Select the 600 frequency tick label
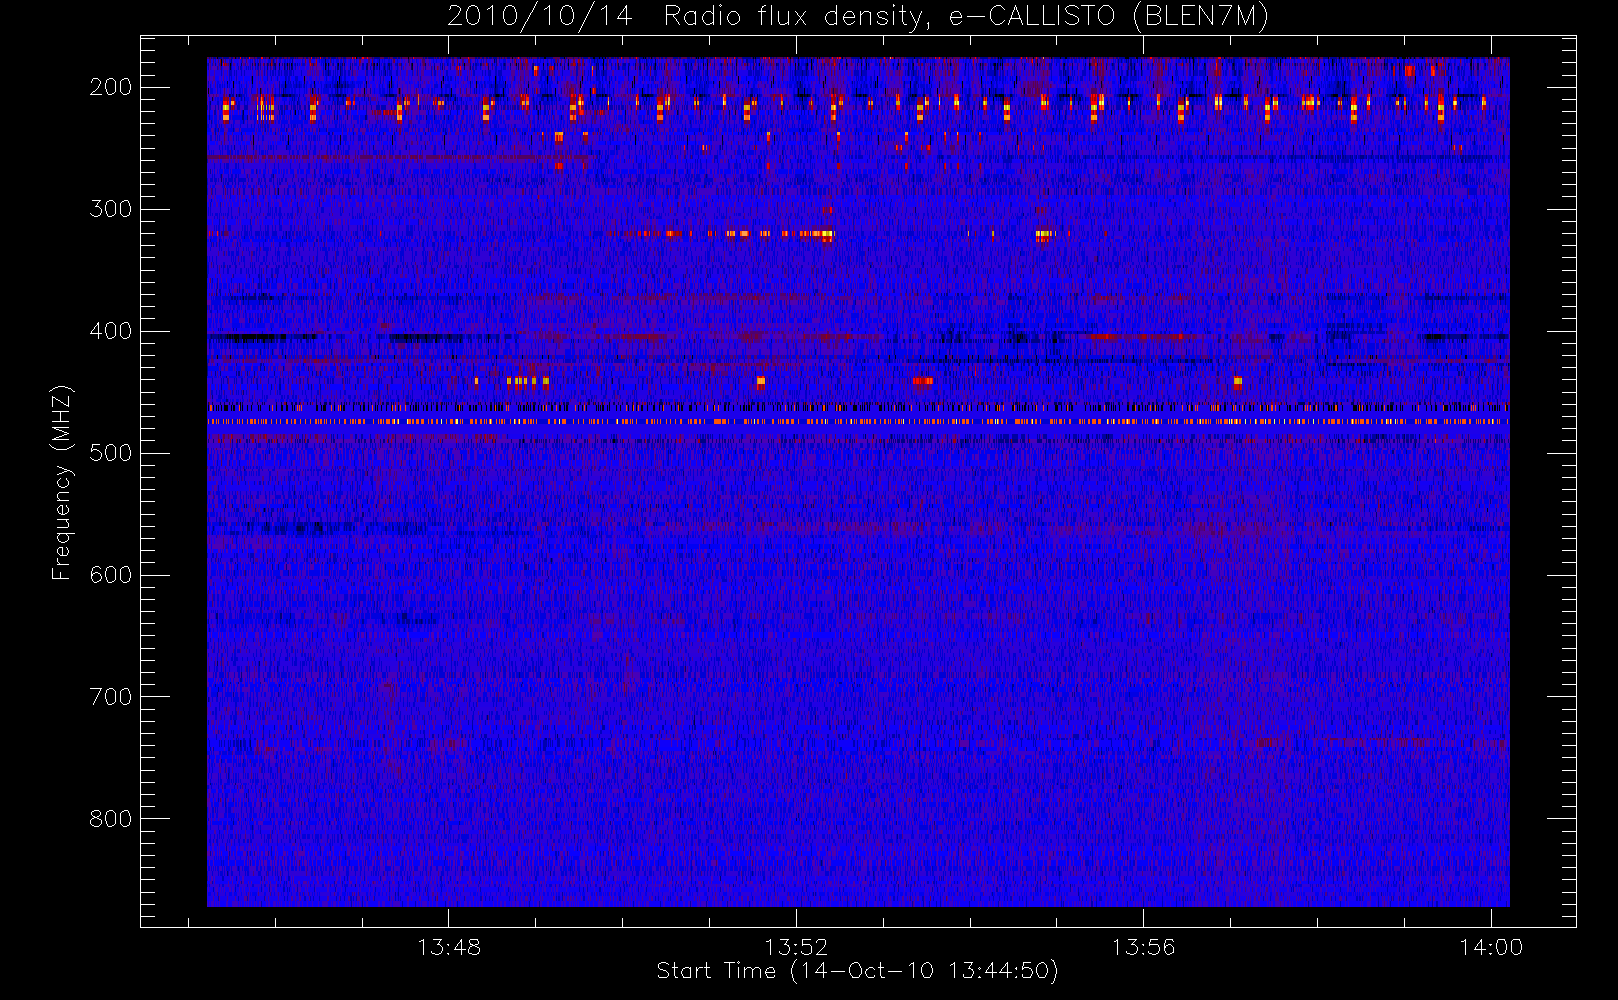1618x1000 pixels. click(x=110, y=575)
